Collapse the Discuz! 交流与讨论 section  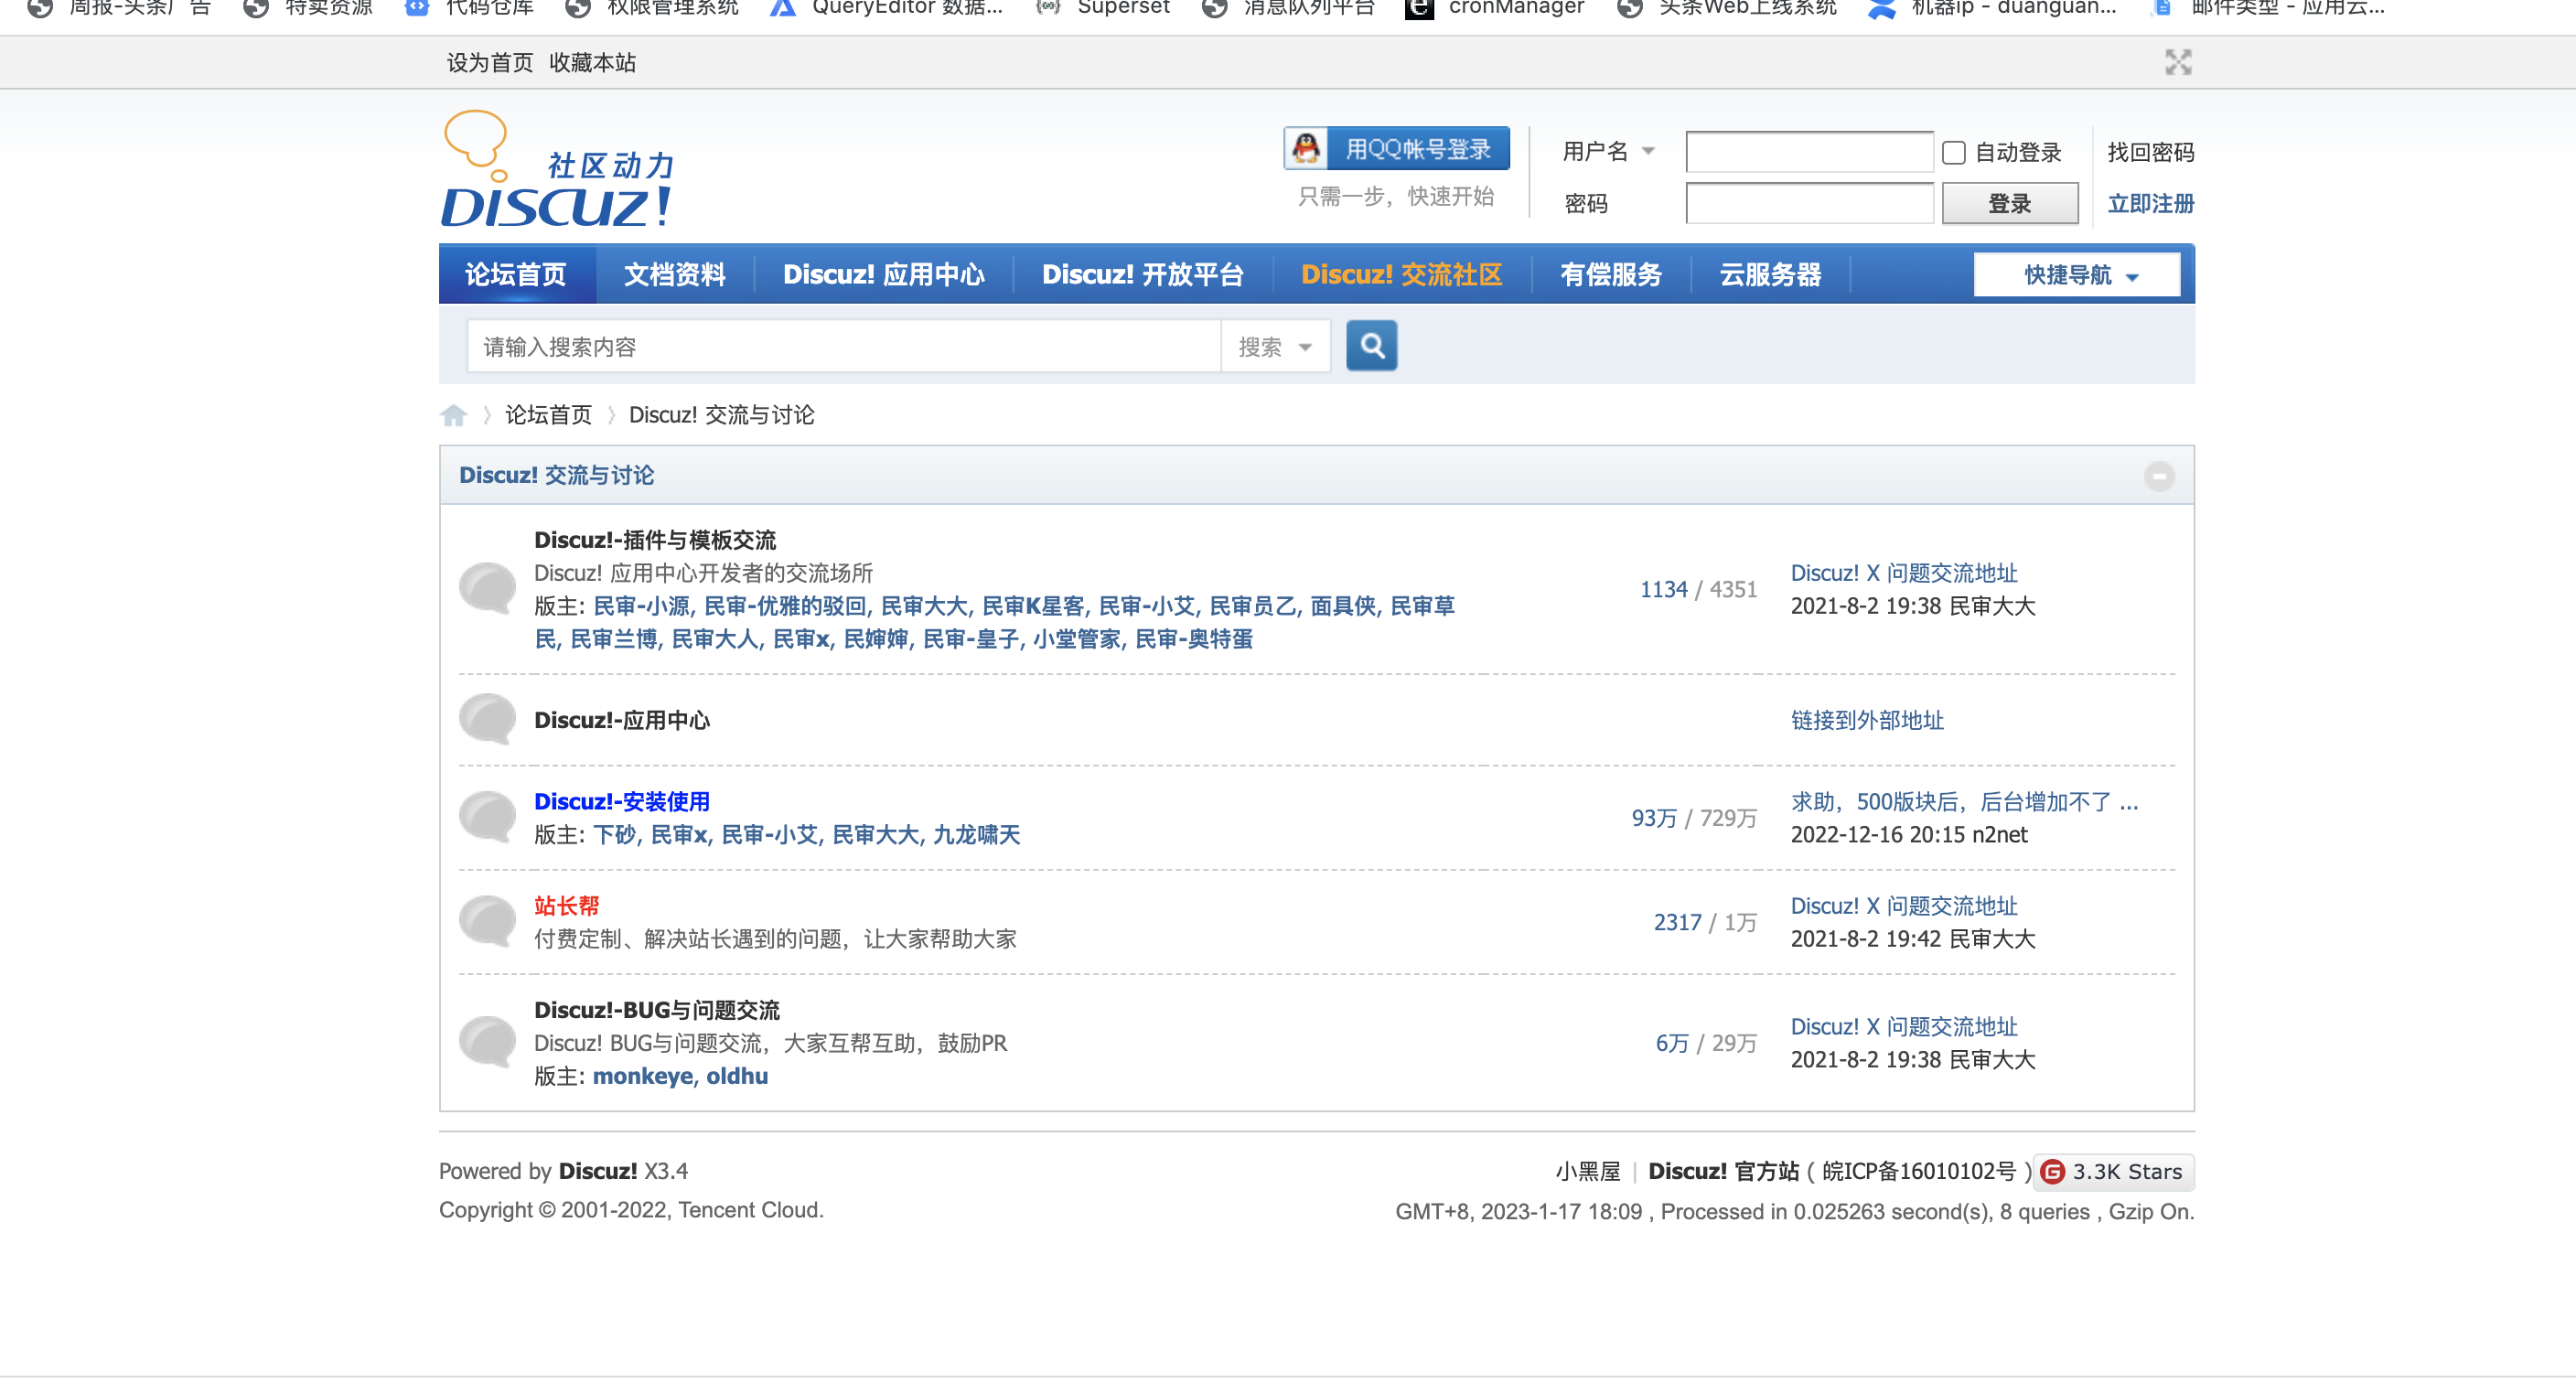(x=2159, y=476)
